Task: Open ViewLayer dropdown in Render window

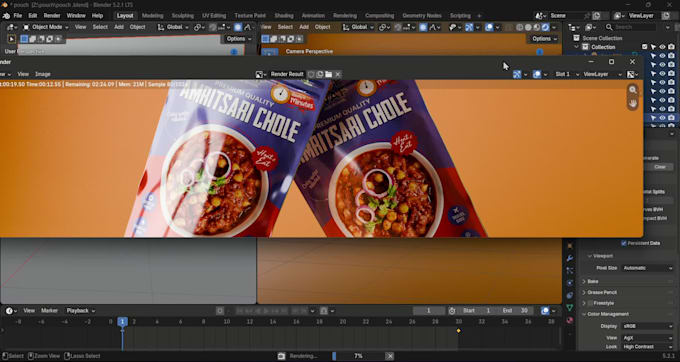Action: [x=602, y=74]
